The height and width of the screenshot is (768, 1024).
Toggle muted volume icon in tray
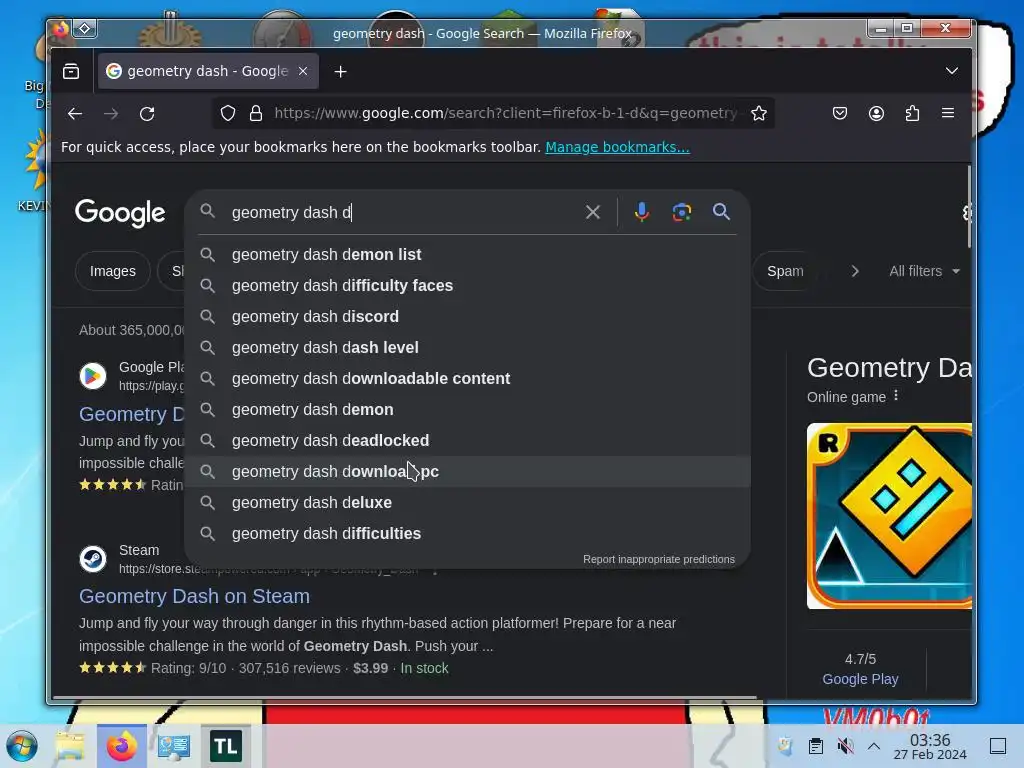pyautogui.click(x=845, y=746)
